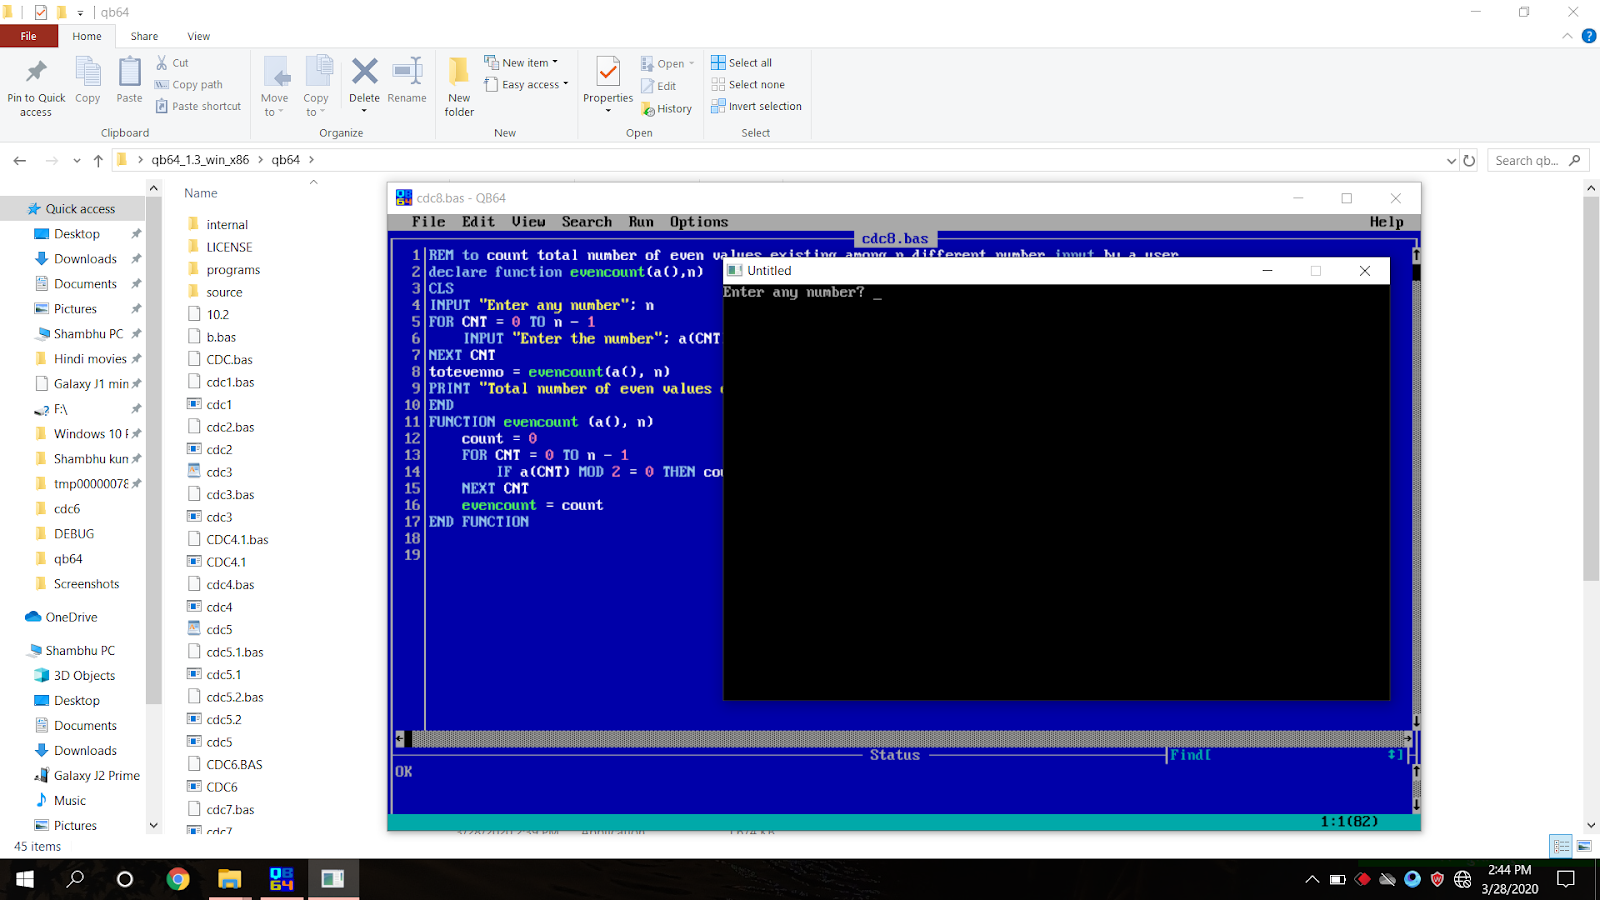Click the QB64 horizontal scrollbar

[x=905, y=739]
